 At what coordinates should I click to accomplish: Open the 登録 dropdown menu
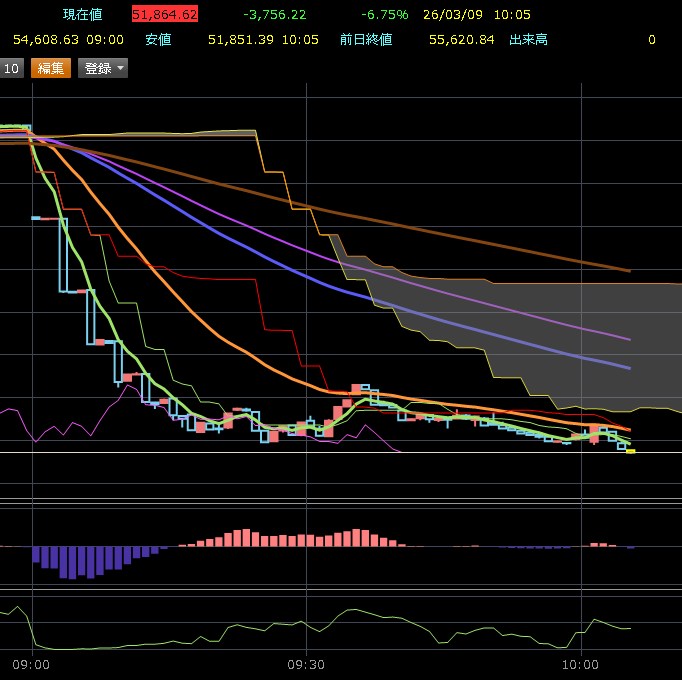(x=98, y=68)
